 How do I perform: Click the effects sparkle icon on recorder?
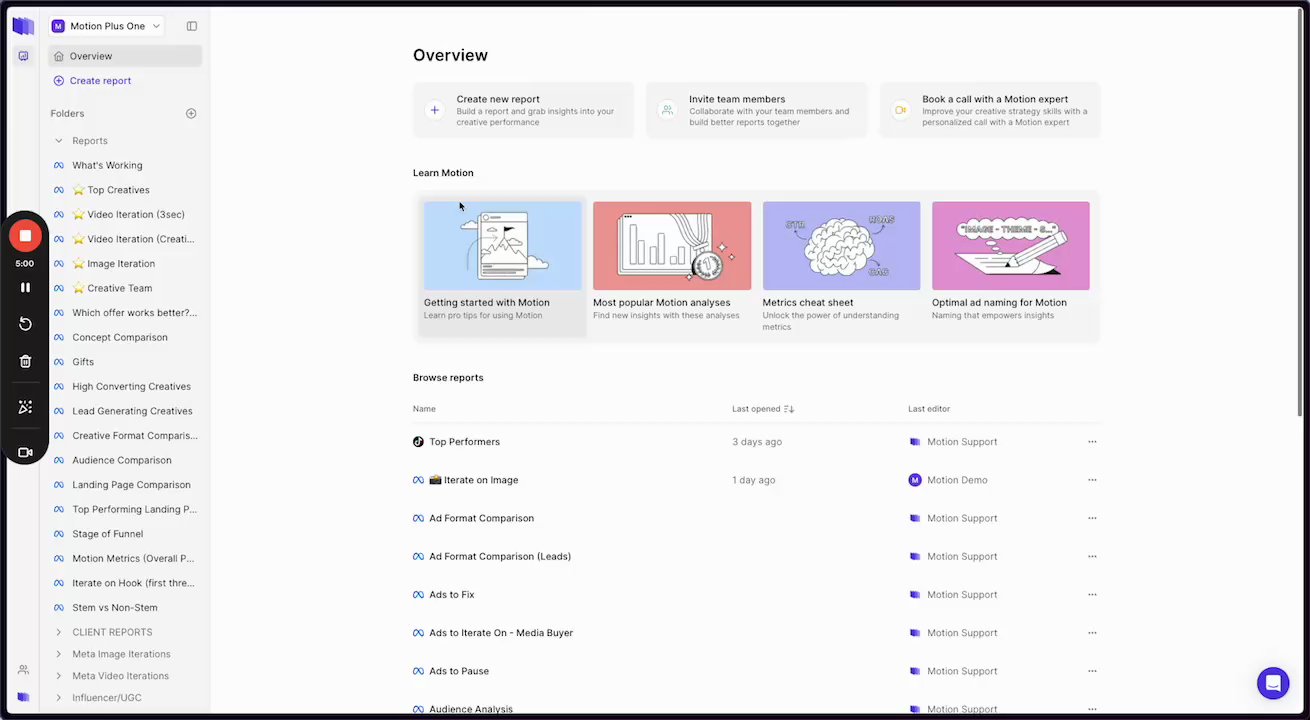pyautogui.click(x=25, y=407)
